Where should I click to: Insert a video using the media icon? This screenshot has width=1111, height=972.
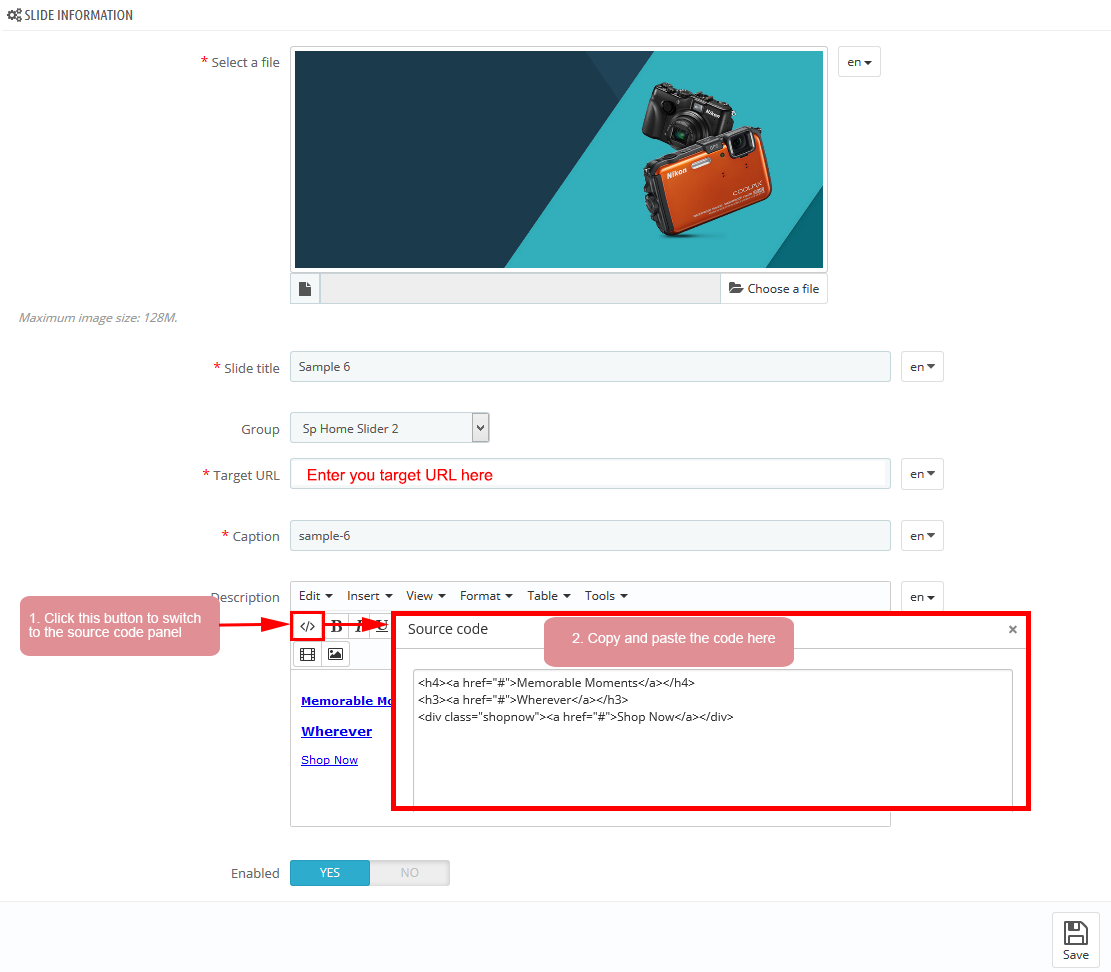(x=308, y=654)
